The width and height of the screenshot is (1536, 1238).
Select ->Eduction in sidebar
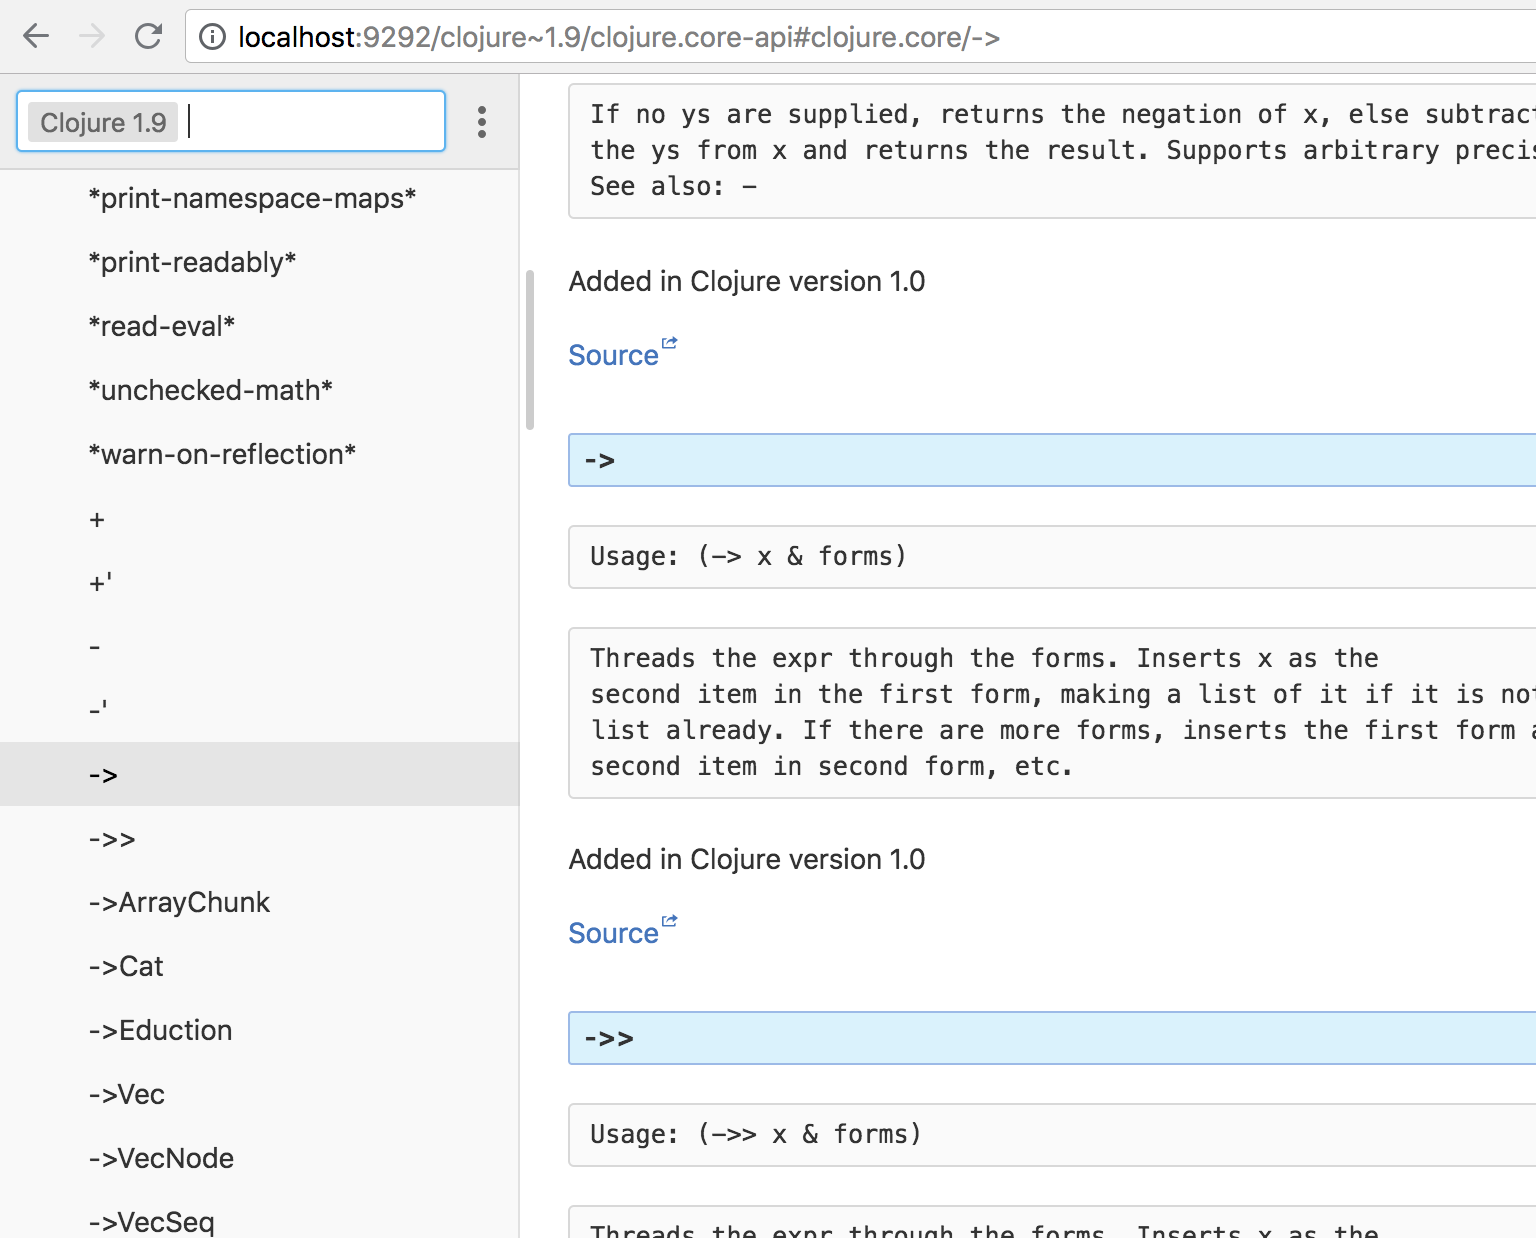click(x=259, y=1030)
